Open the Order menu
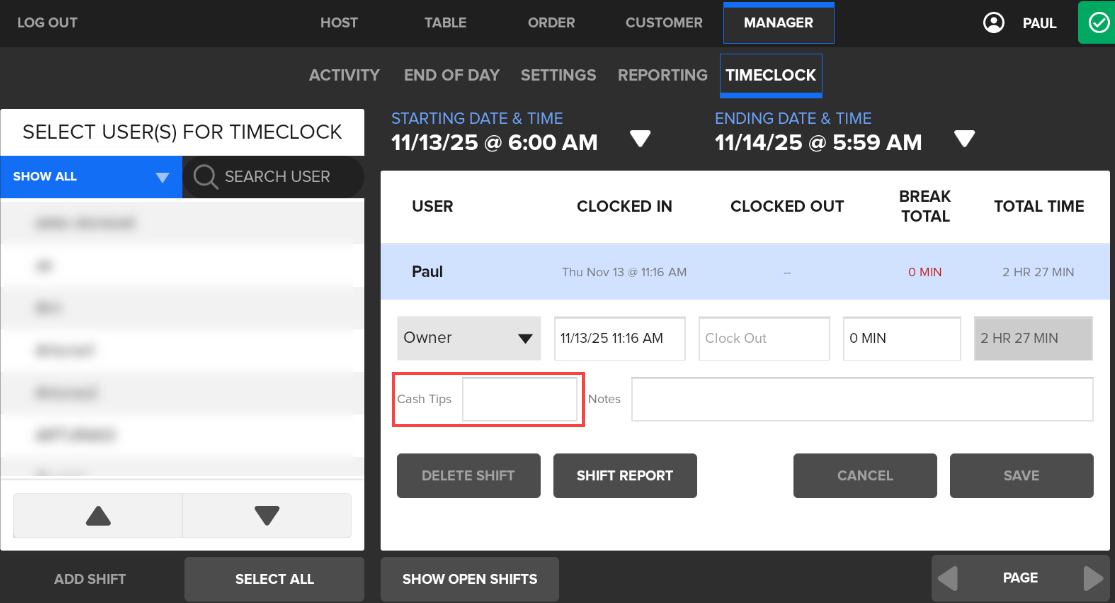1115x603 pixels. [x=551, y=23]
